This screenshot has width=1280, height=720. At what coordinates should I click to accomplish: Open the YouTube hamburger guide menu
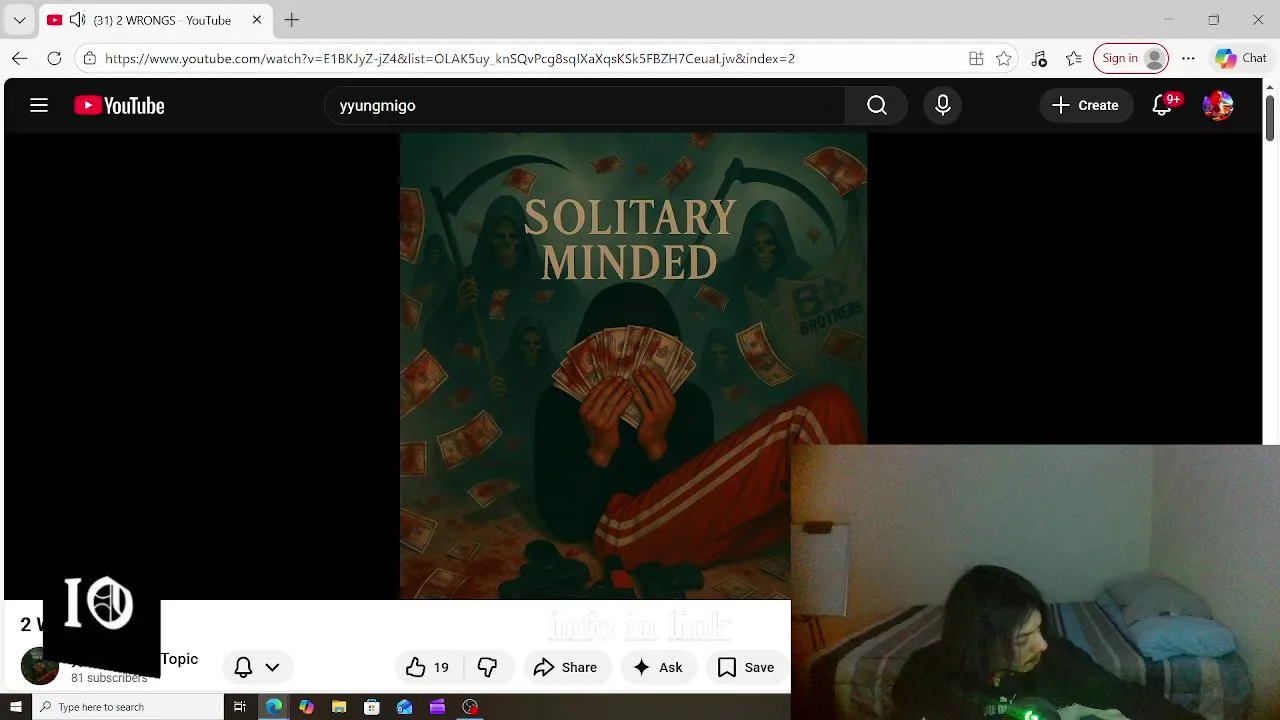pyautogui.click(x=39, y=105)
